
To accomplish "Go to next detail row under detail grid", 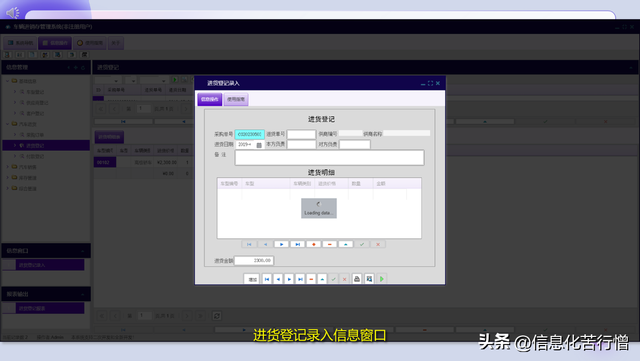I will click(281, 244).
